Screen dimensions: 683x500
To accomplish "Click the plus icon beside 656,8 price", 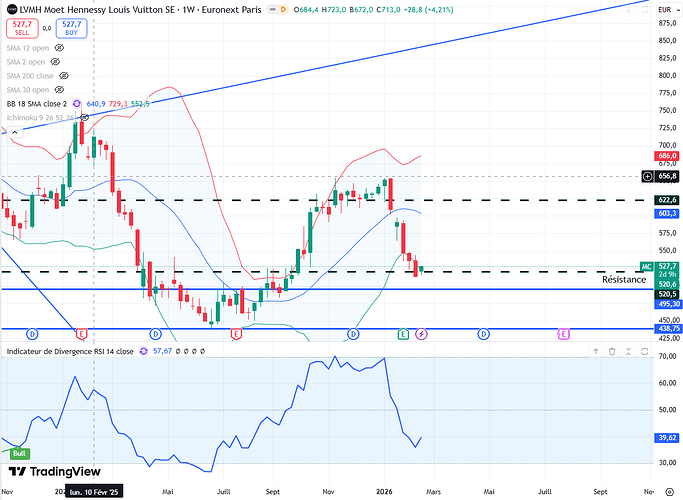I will pos(648,176).
